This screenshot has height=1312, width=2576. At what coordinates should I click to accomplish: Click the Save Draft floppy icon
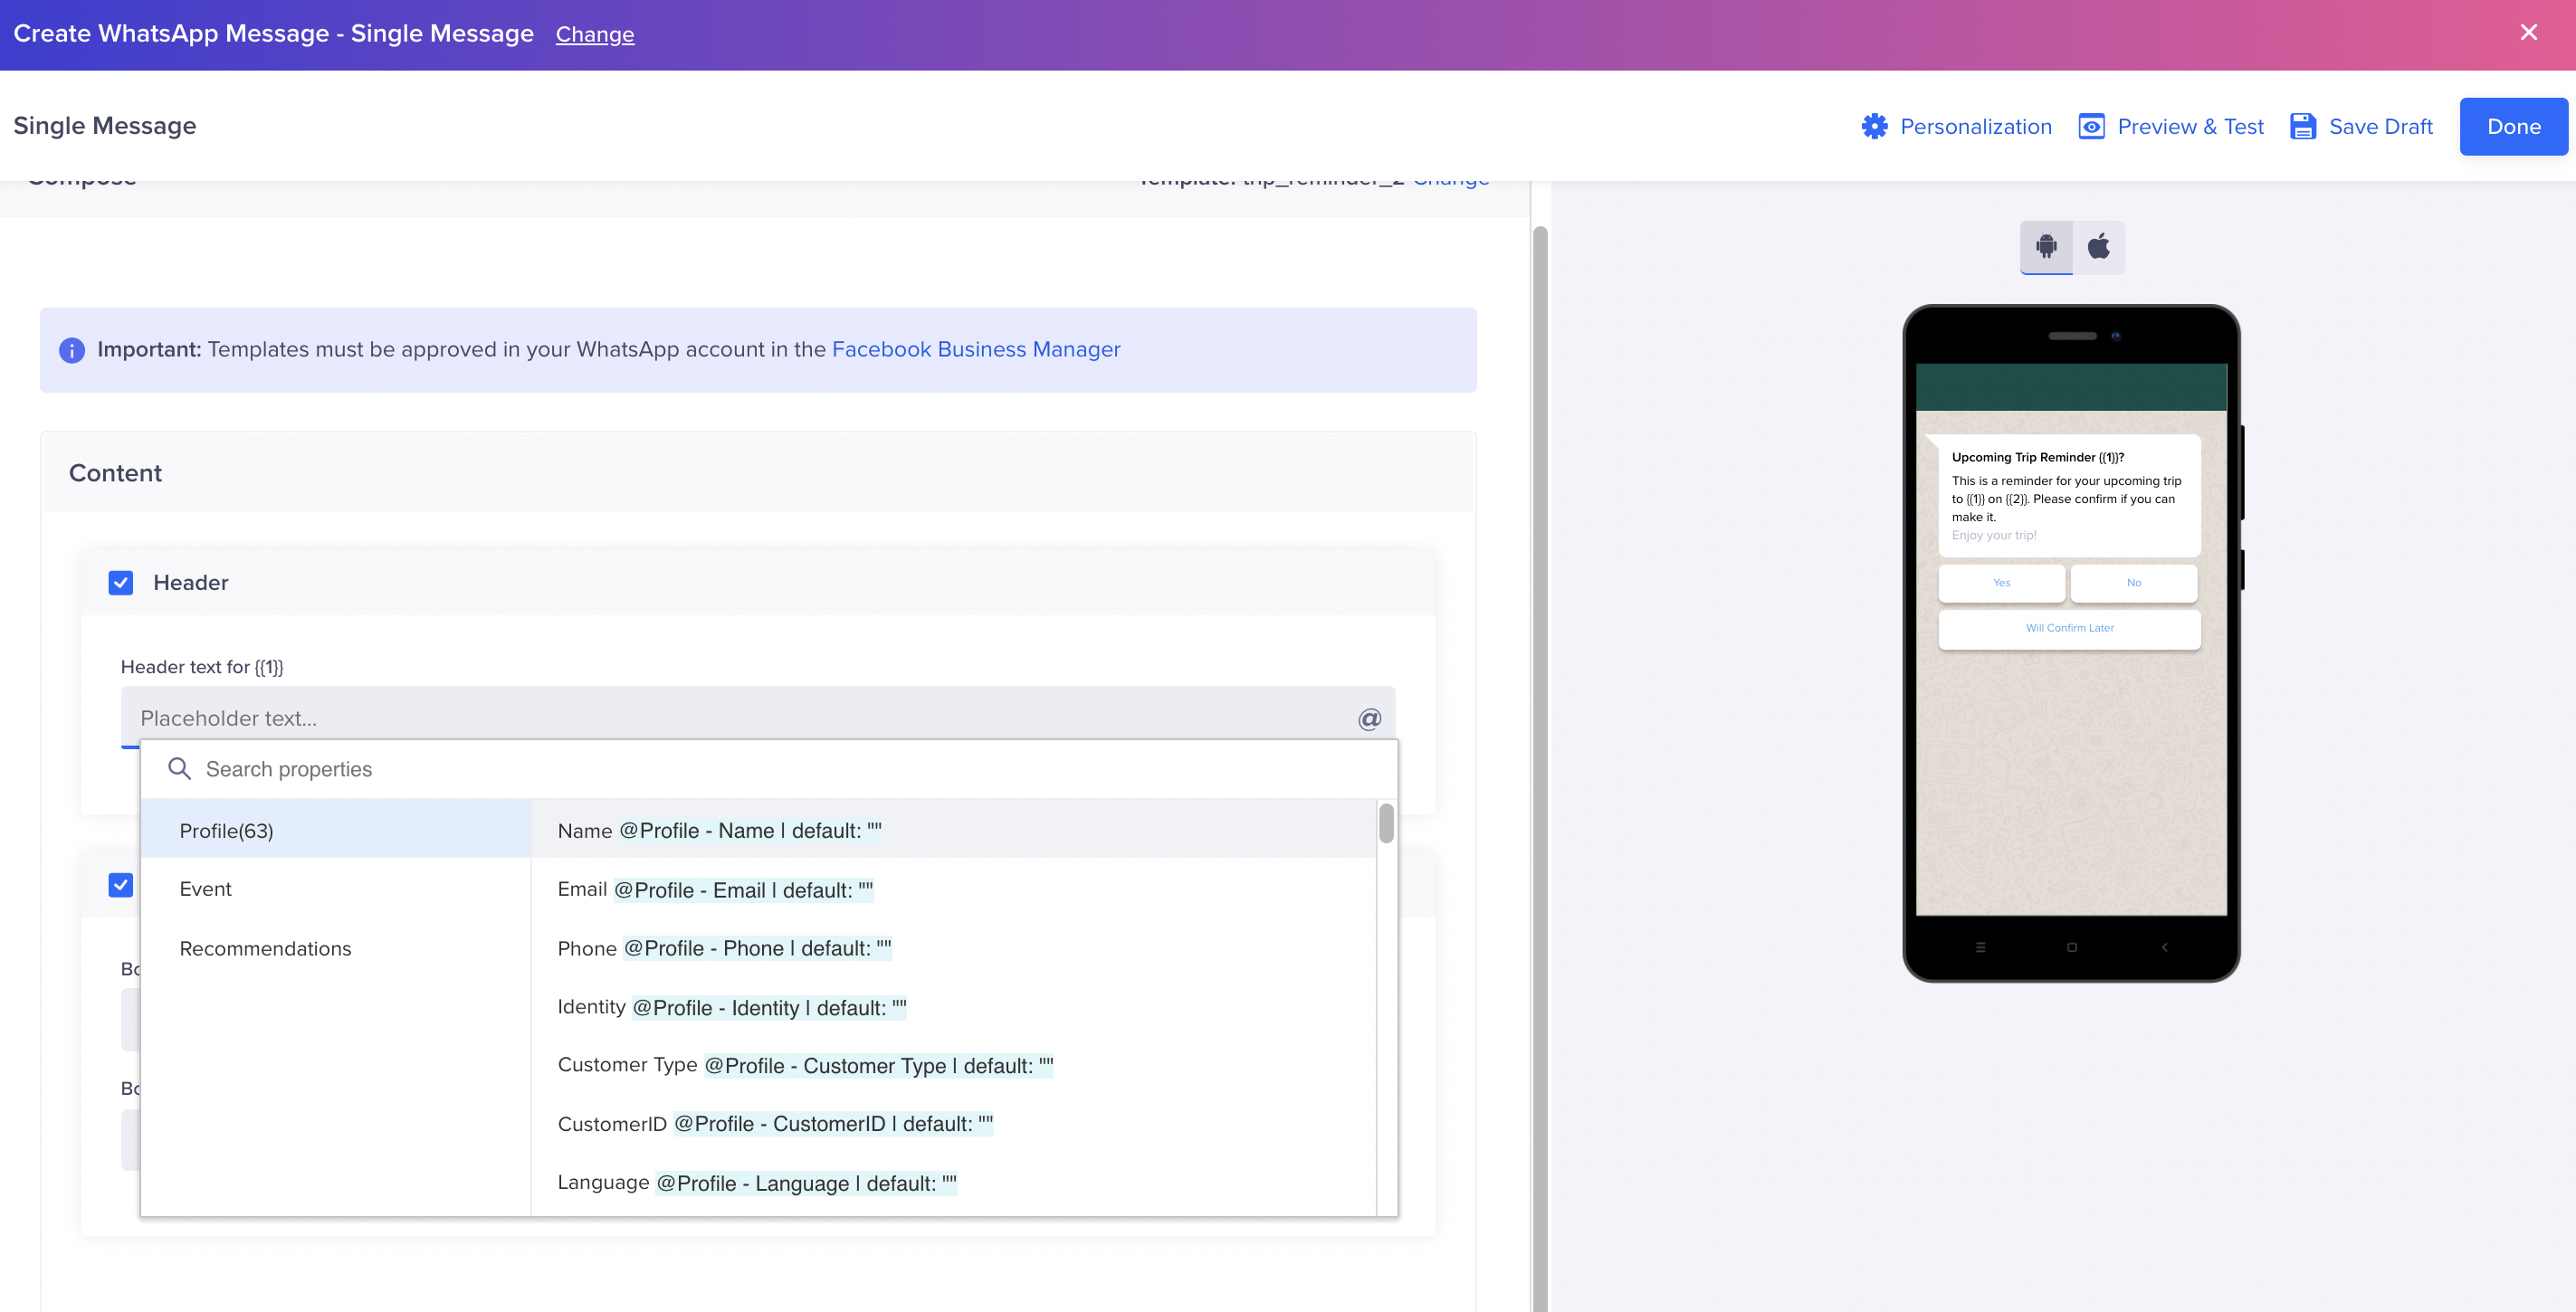pos(2303,127)
